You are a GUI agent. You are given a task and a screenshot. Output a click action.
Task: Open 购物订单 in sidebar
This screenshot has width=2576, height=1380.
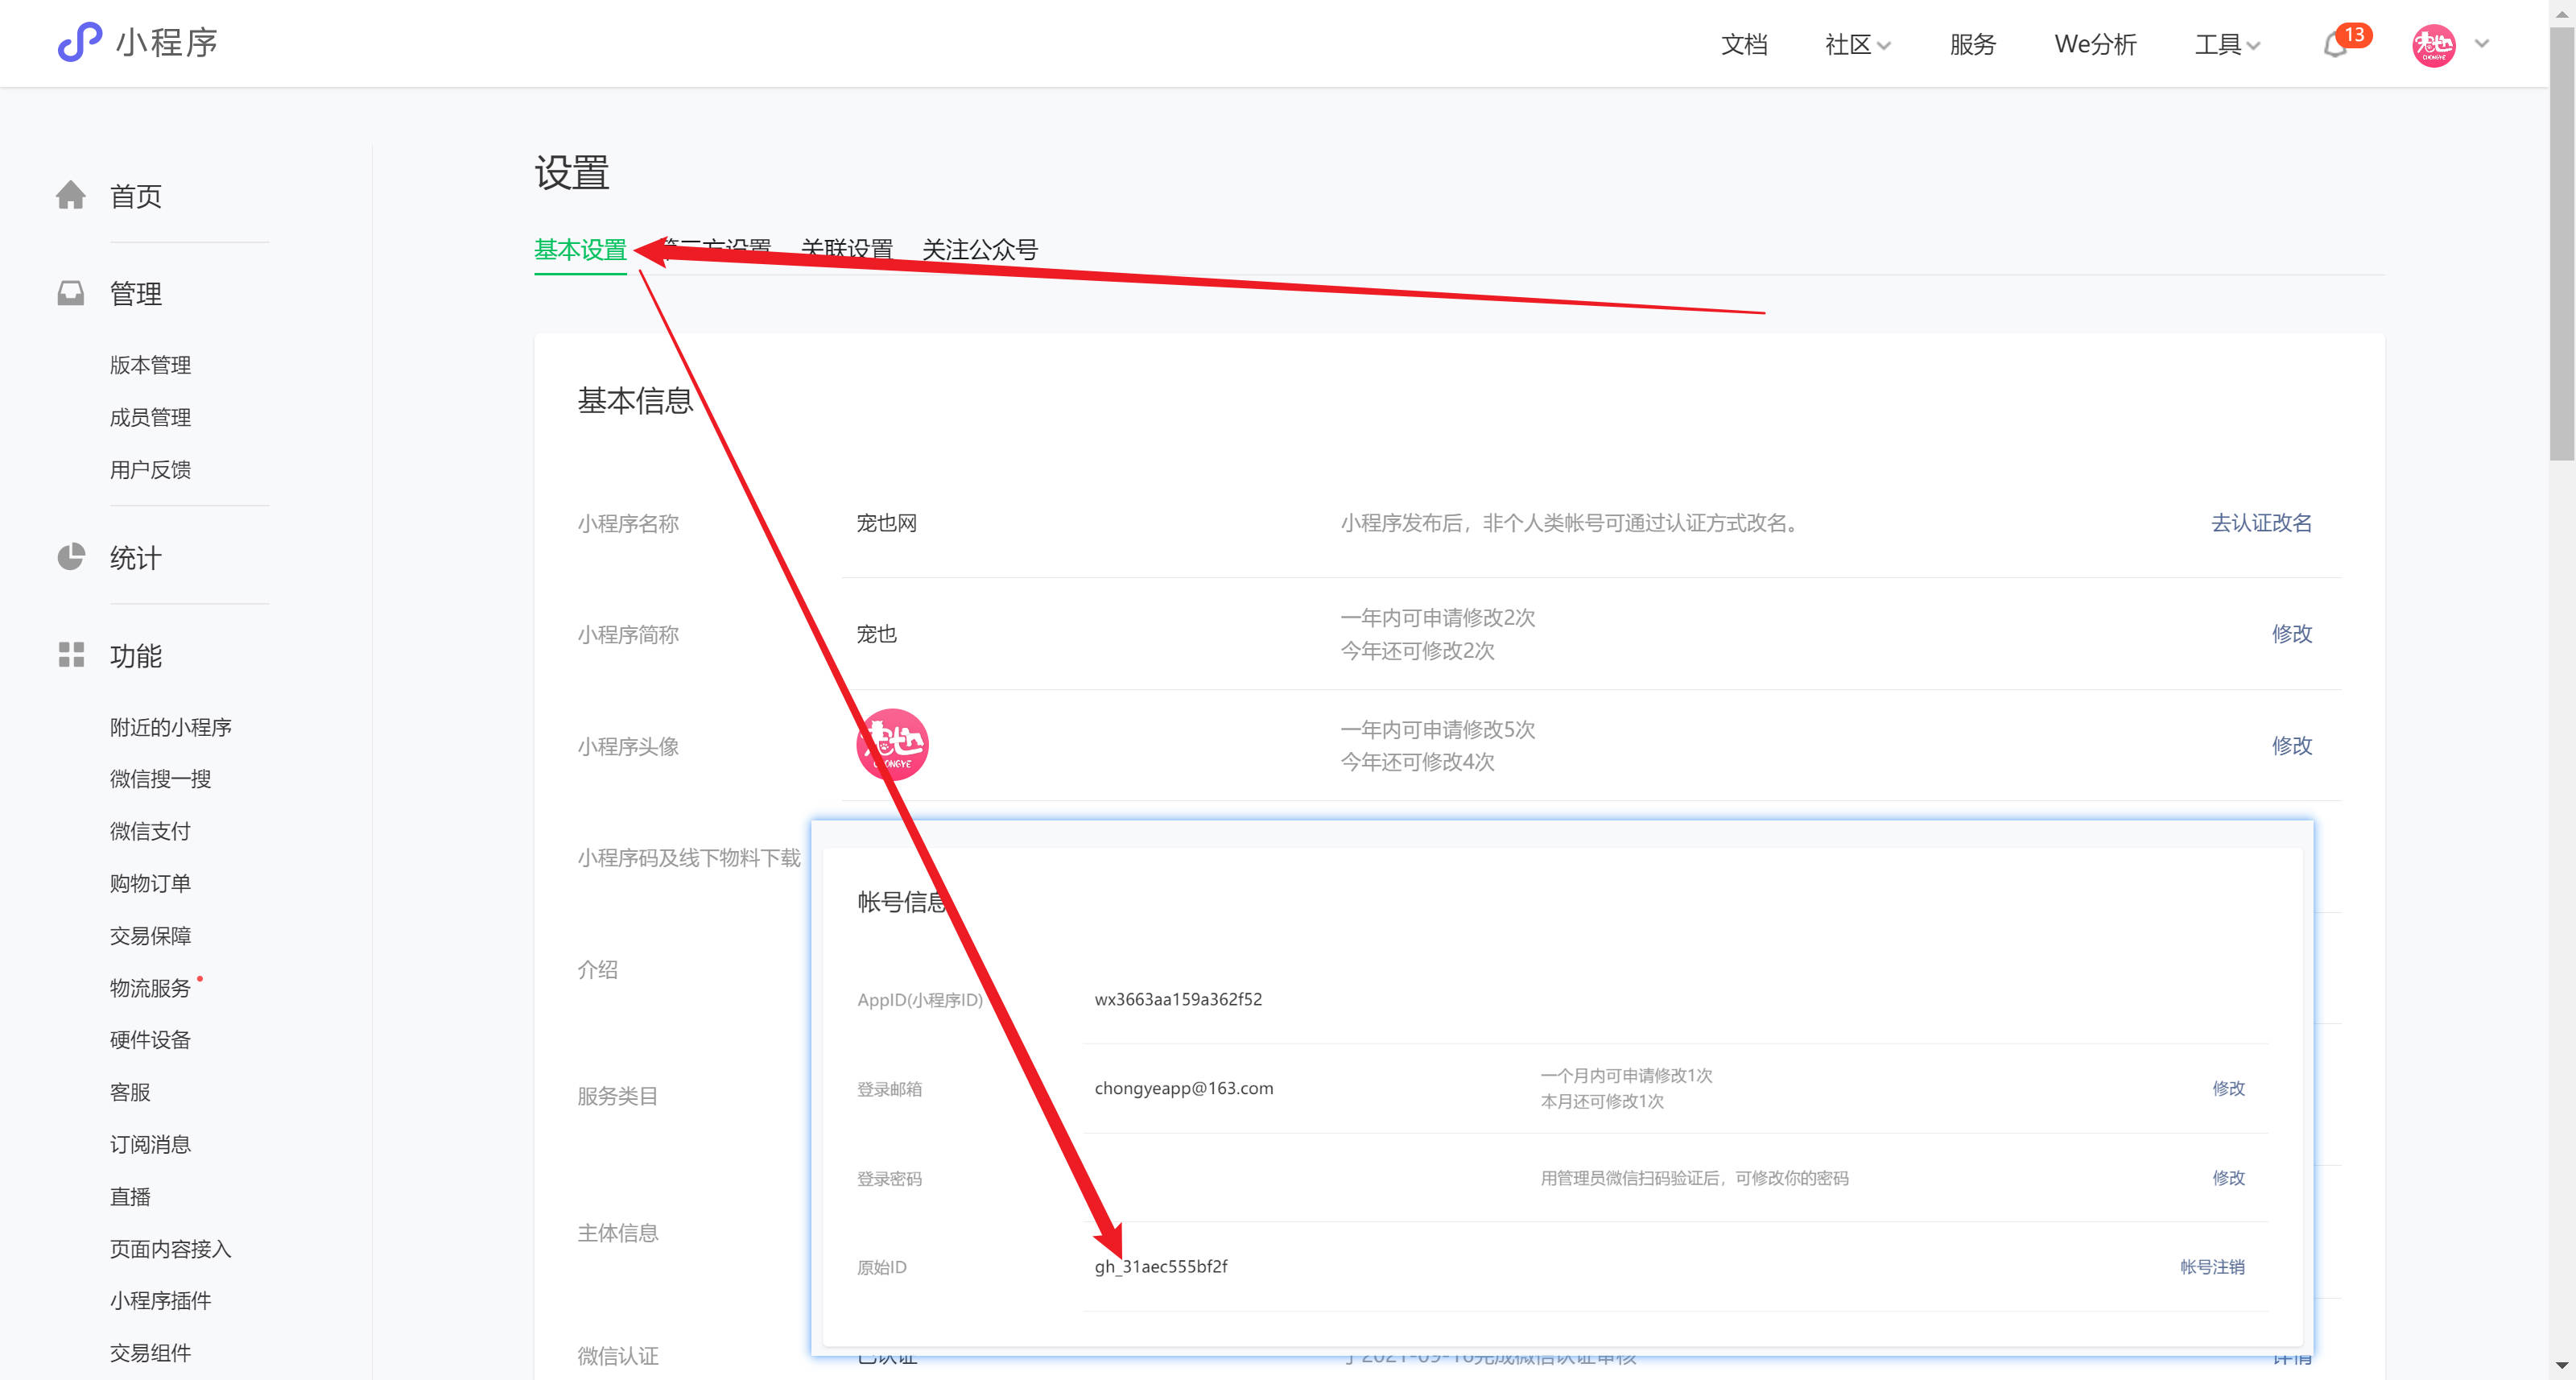pos(150,883)
